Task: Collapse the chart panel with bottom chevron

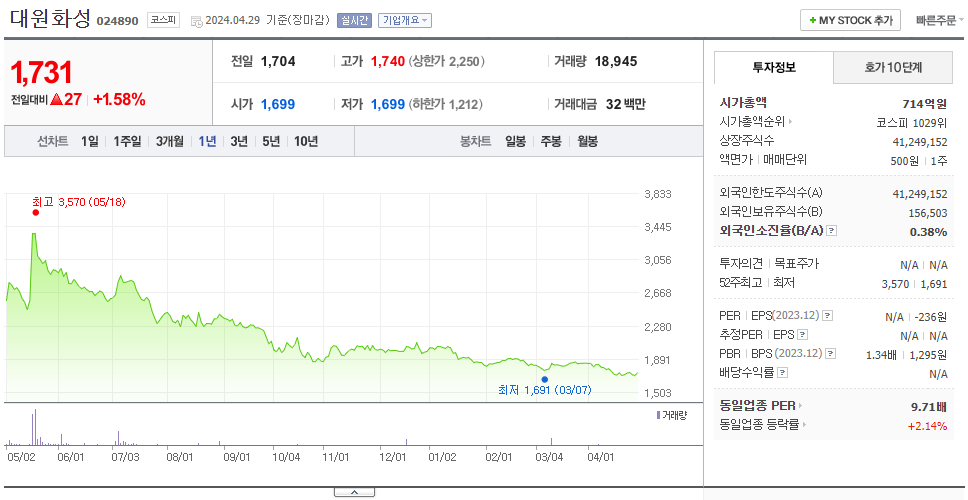Action: (354, 492)
